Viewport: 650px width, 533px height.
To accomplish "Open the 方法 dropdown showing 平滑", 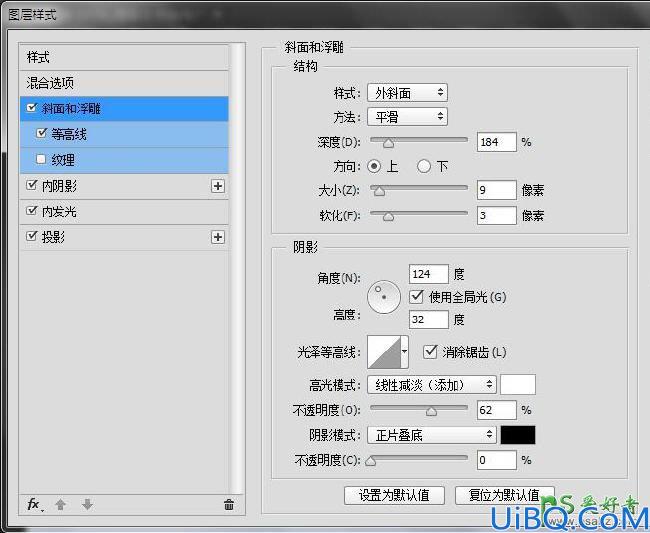I will point(407,117).
